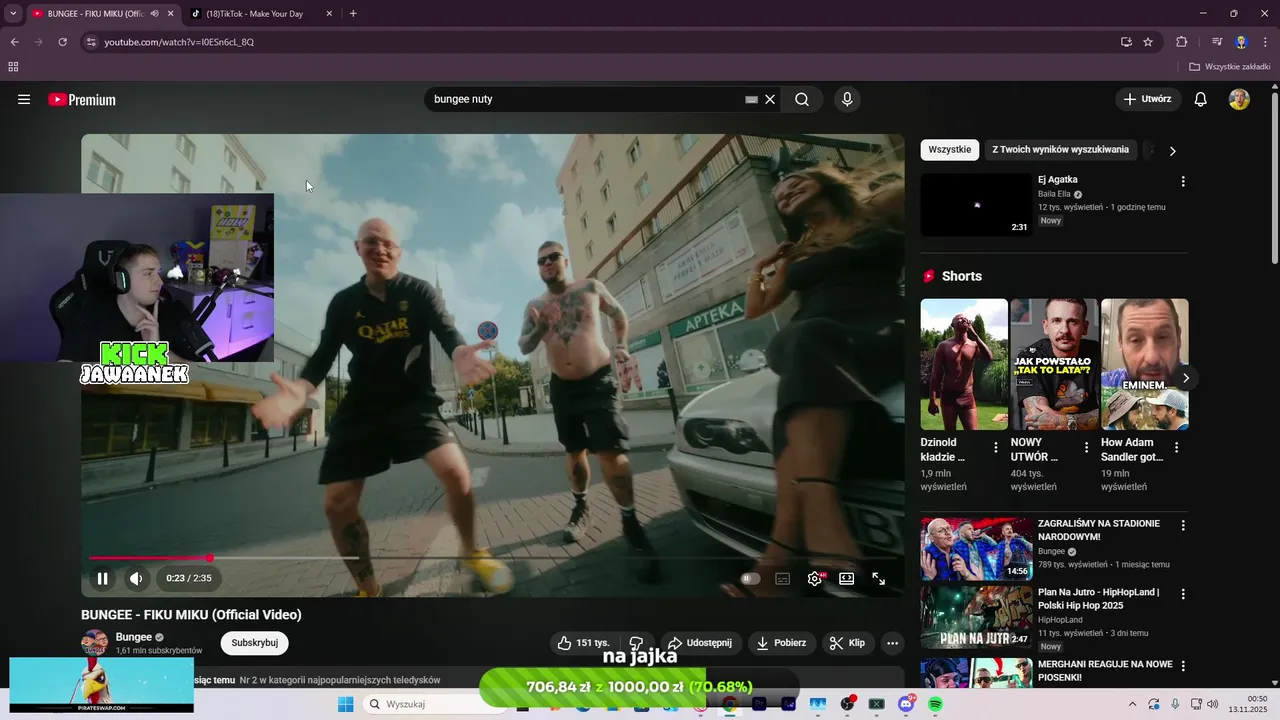Open the browser extensions puzzle icon
This screenshot has height=720, width=1280.
point(1182,42)
